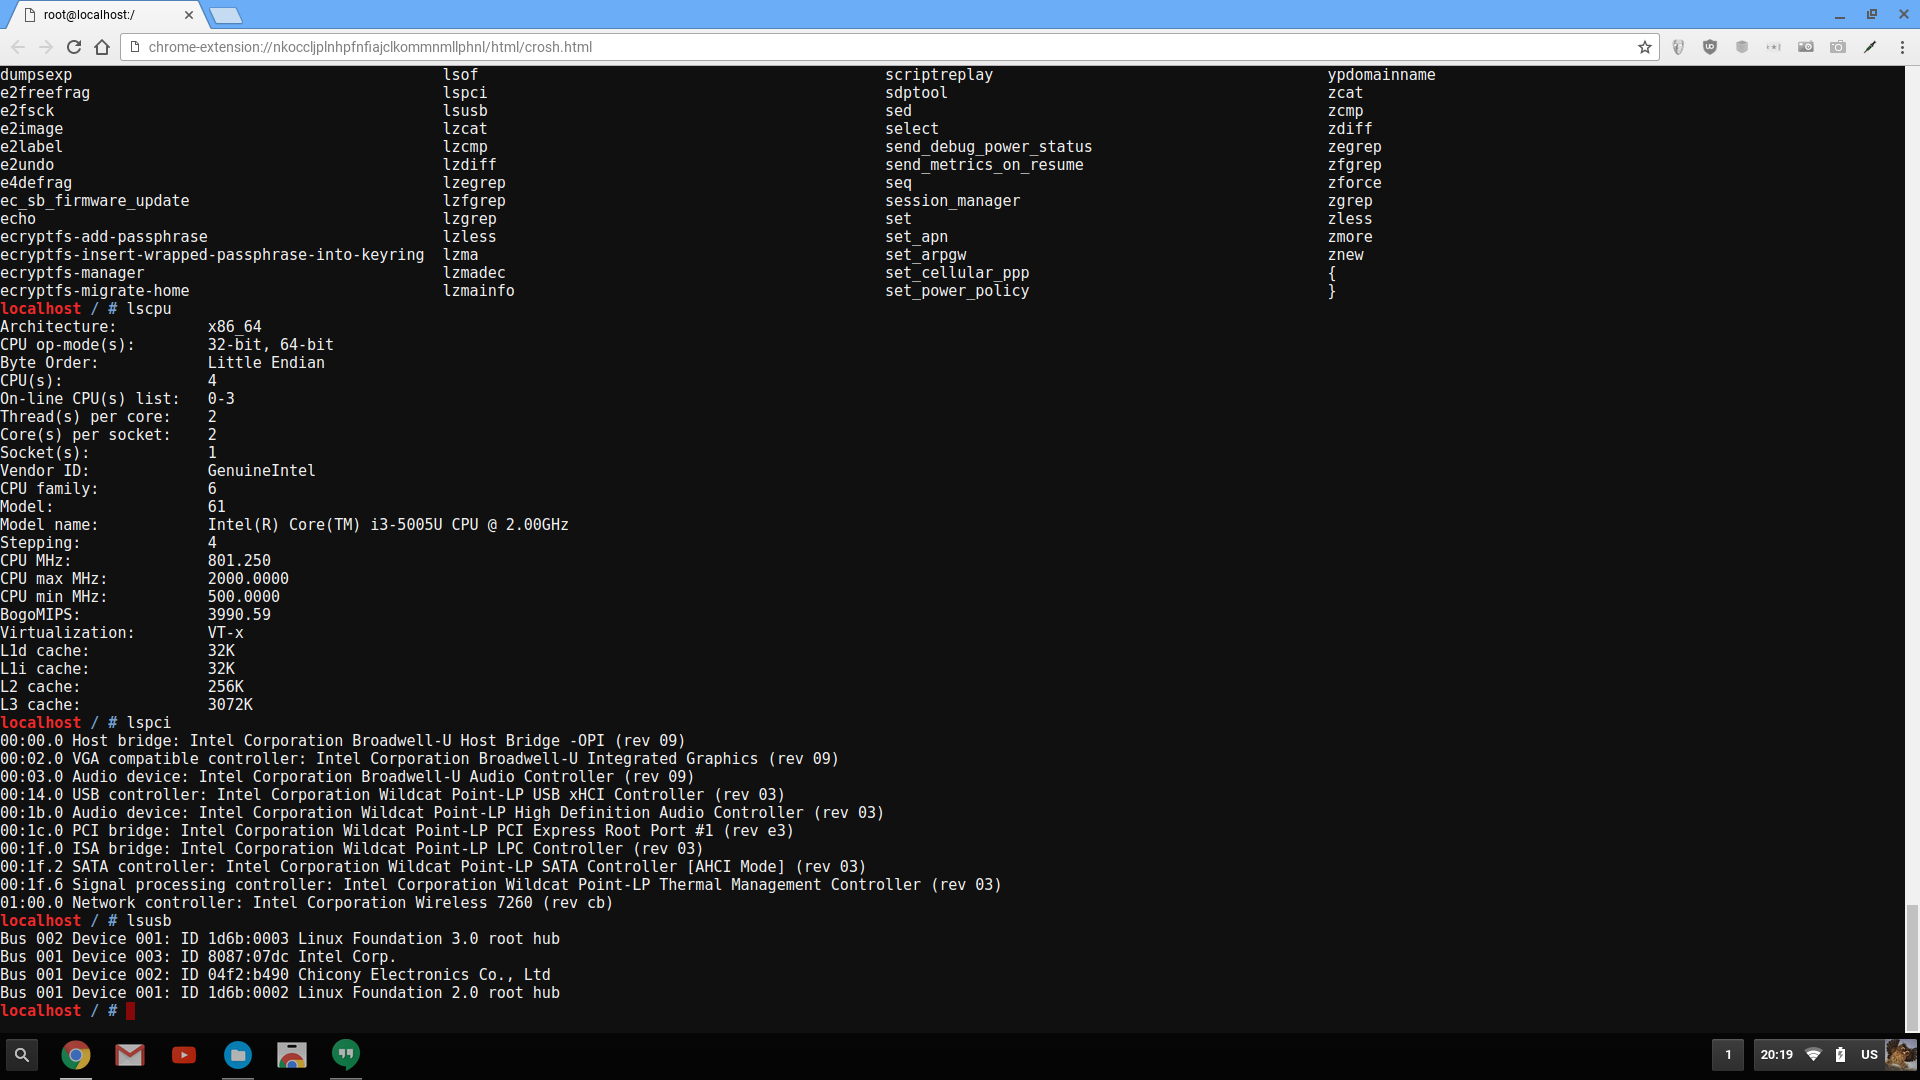
Task: Click the crosh.html address bar
Action: pyautogui.click(x=880, y=47)
